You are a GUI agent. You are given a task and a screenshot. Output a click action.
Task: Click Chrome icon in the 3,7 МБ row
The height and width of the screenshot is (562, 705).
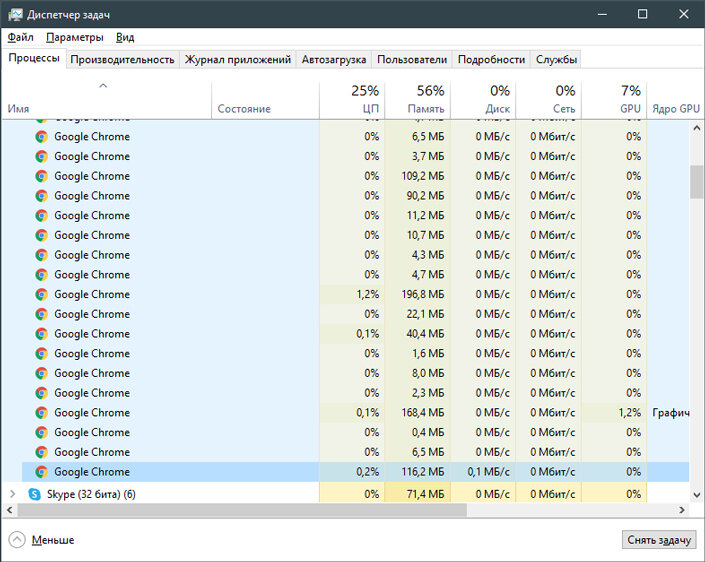click(x=41, y=156)
